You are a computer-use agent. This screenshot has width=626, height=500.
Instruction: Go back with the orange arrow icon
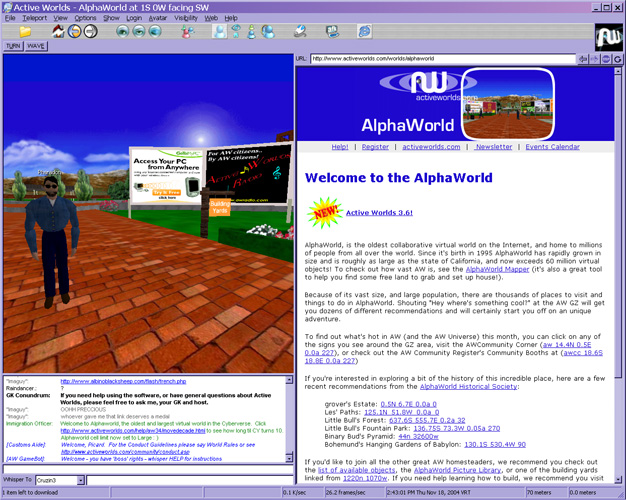tap(74, 32)
